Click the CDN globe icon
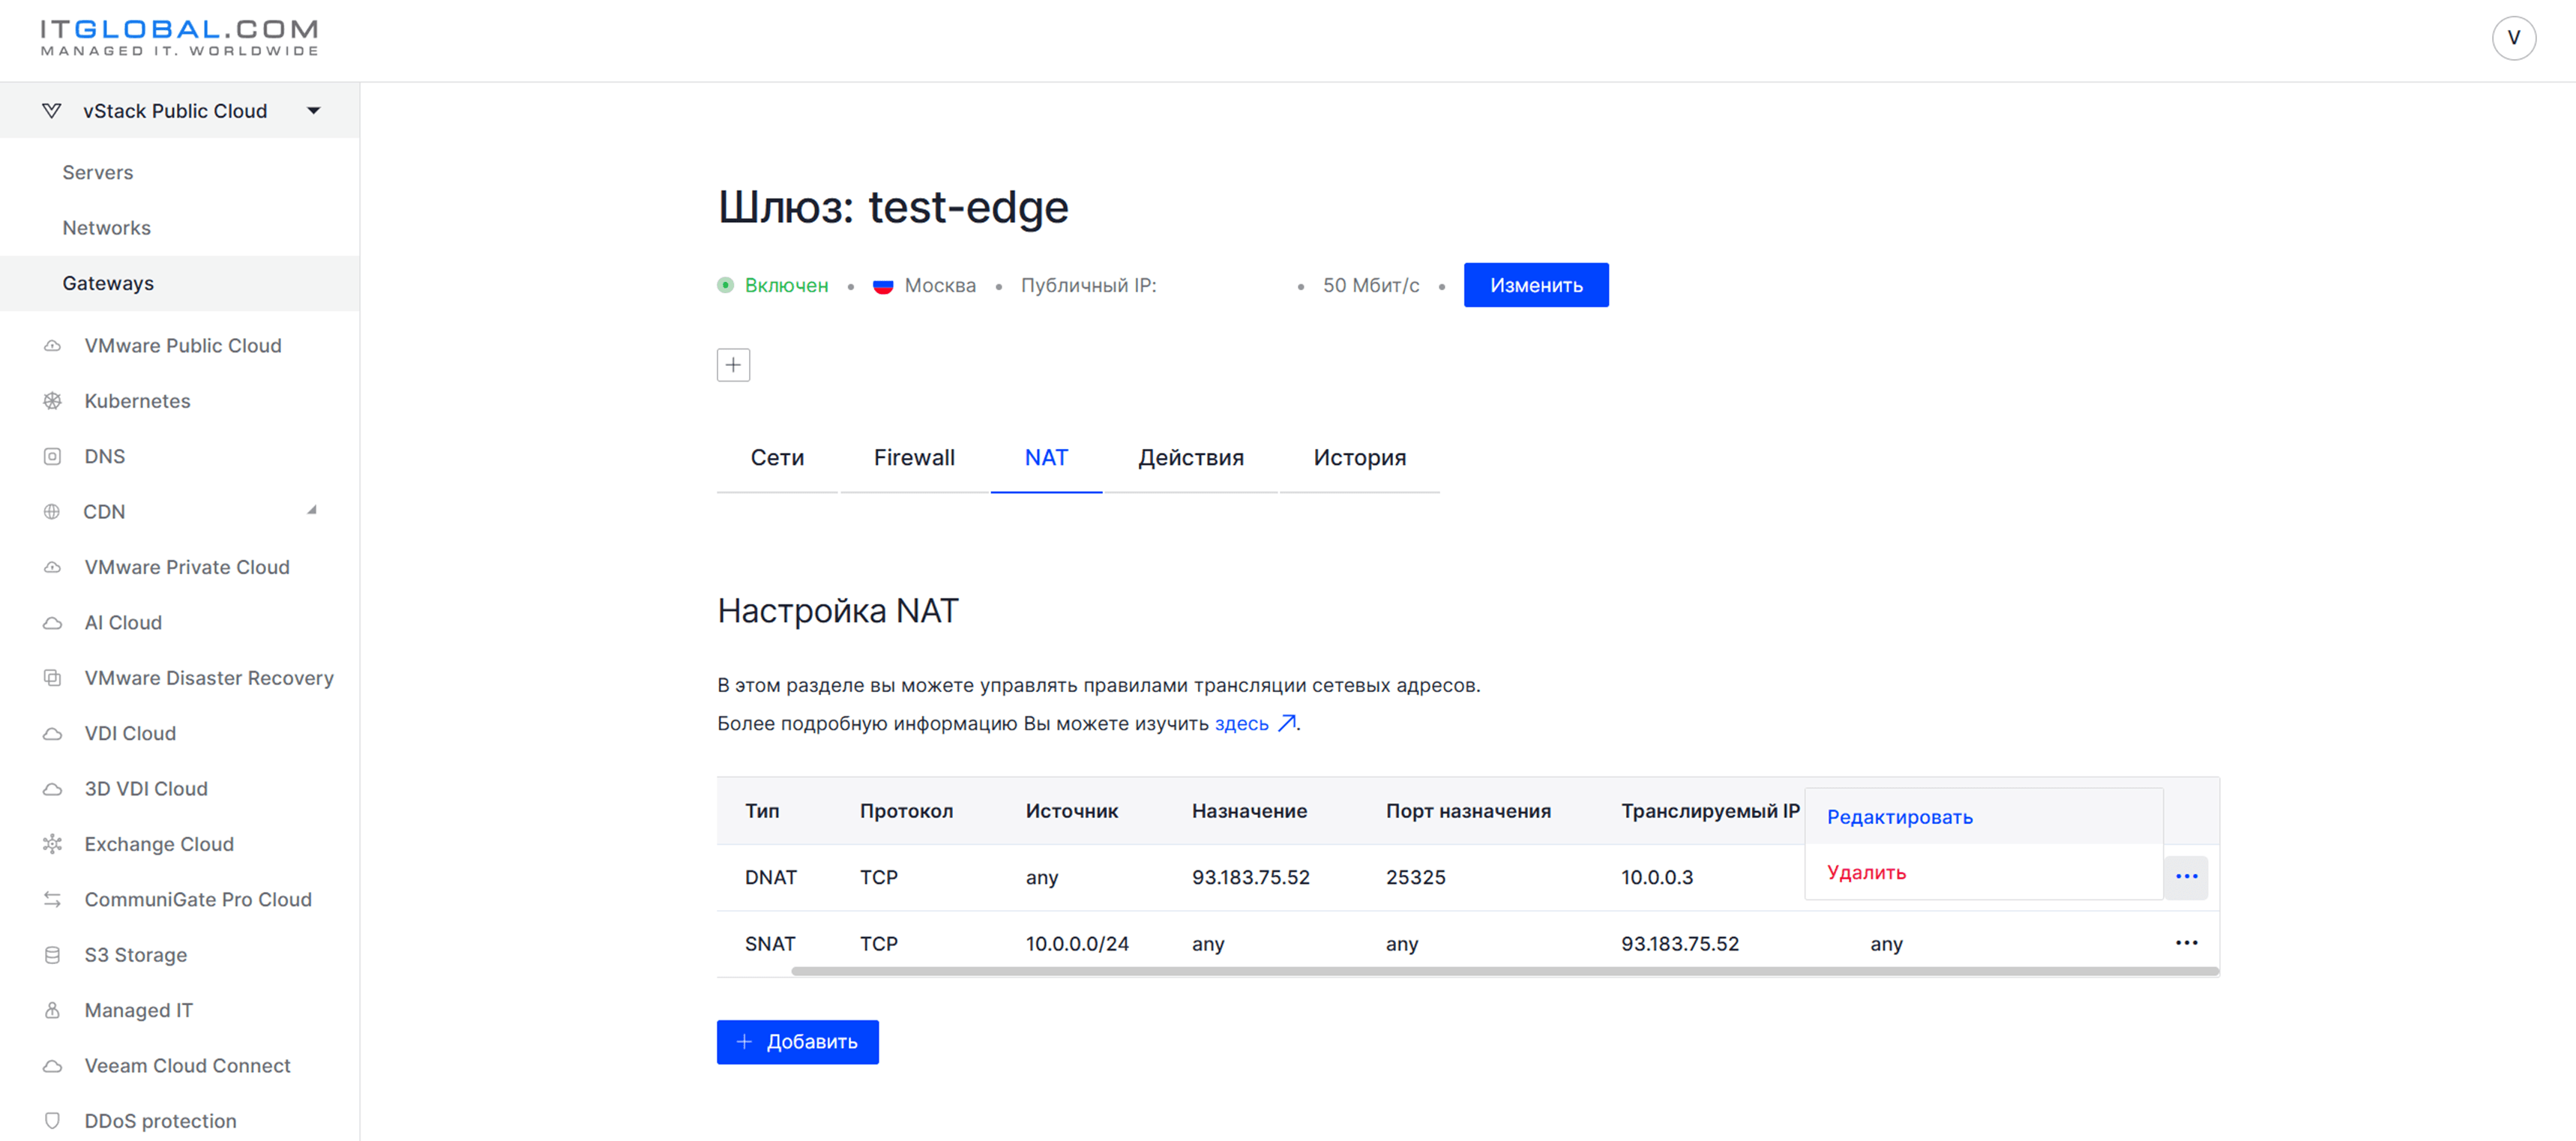The height and width of the screenshot is (1141, 2576). pos(52,512)
